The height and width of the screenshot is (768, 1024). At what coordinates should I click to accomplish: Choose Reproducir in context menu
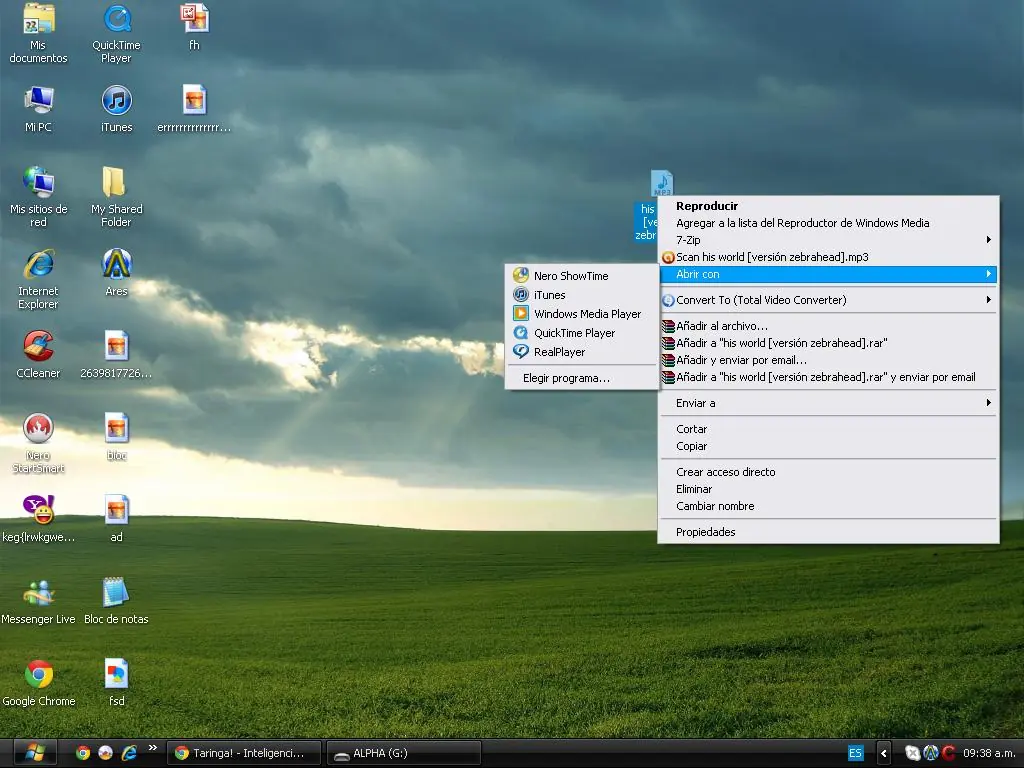point(828,206)
